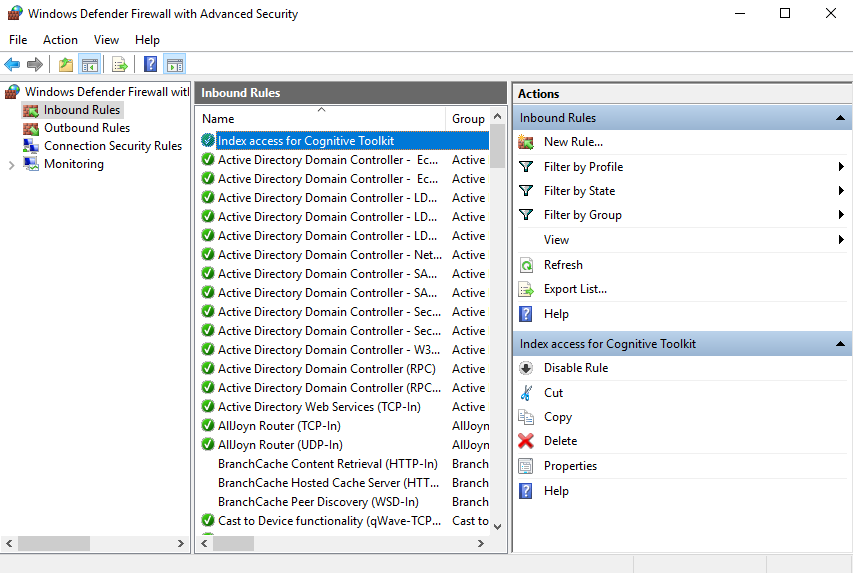Open Properties for the selected rule
The image size is (853, 573).
point(570,466)
